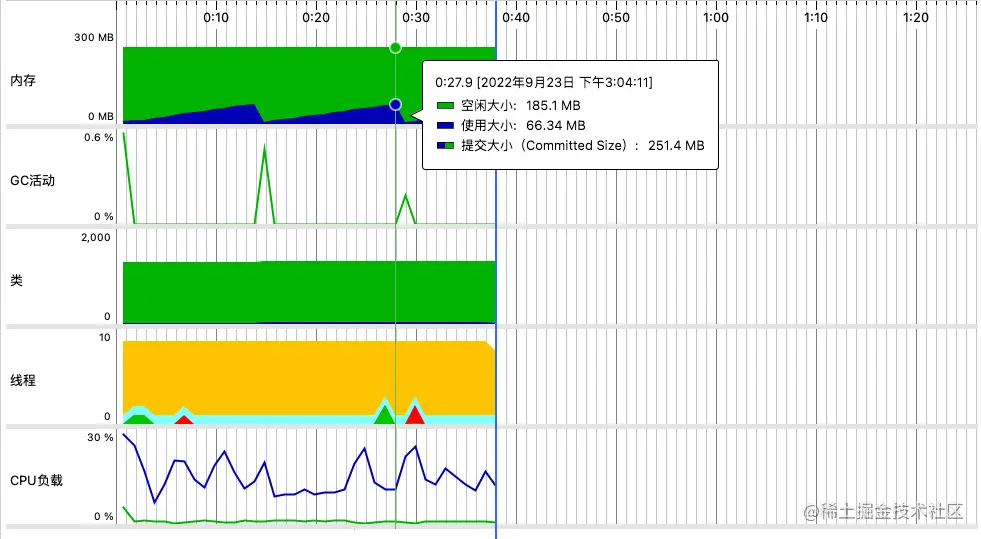Click the 0:50 timeline tick label
The width and height of the screenshot is (981, 539).
tap(616, 18)
